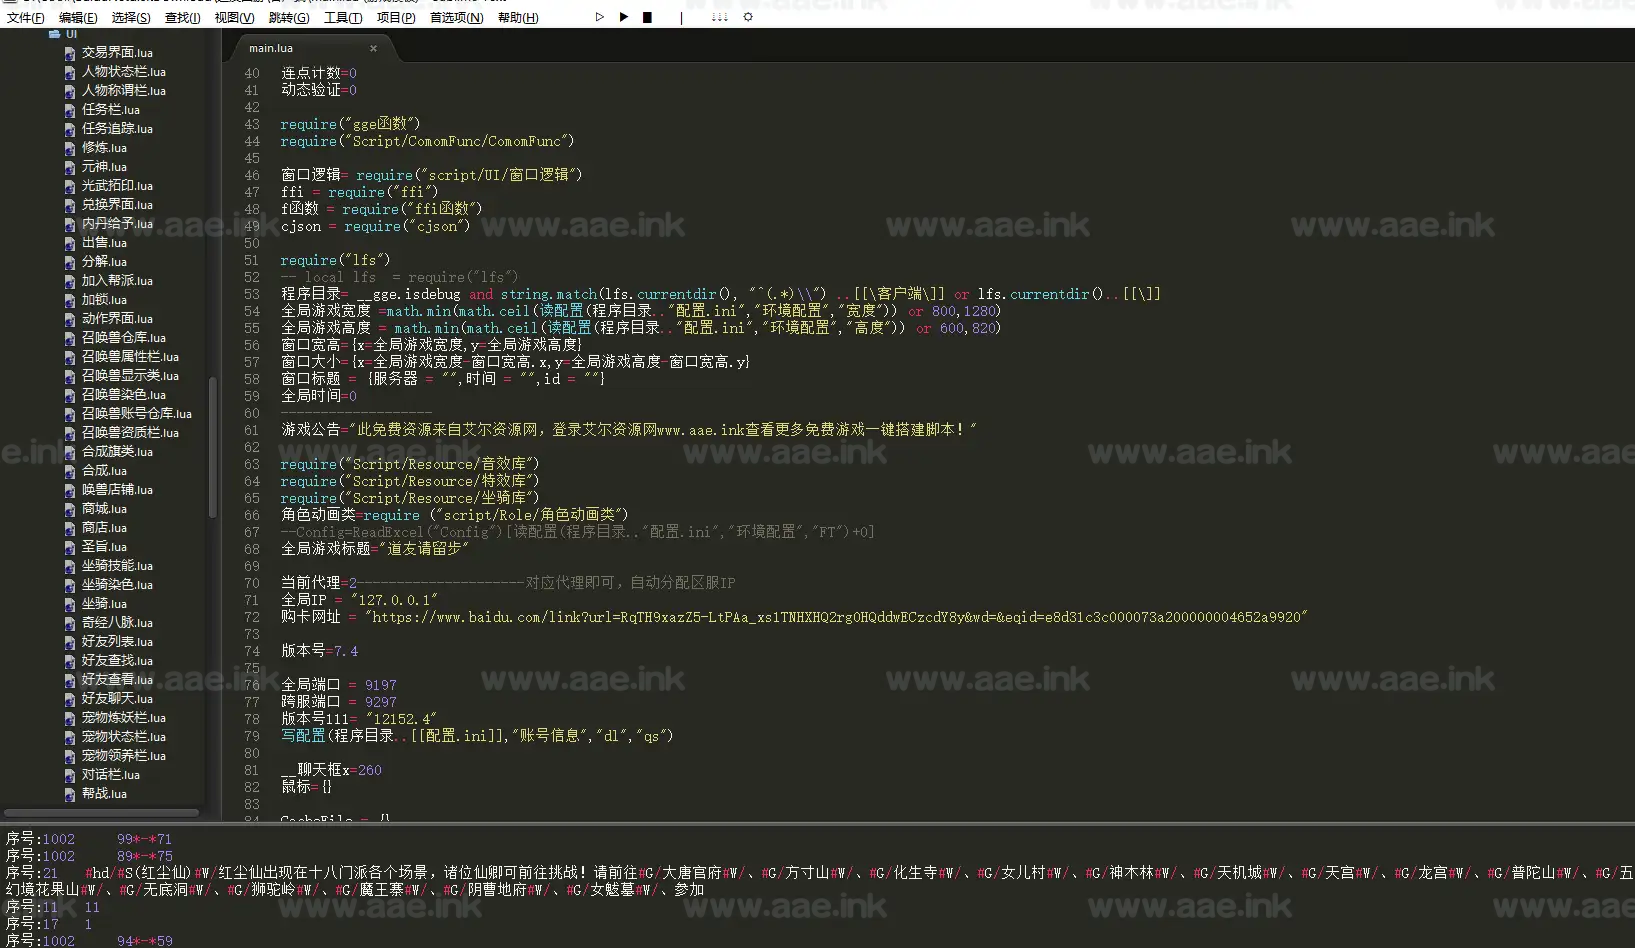Open the 编辑(E) menu

point(78,18)
